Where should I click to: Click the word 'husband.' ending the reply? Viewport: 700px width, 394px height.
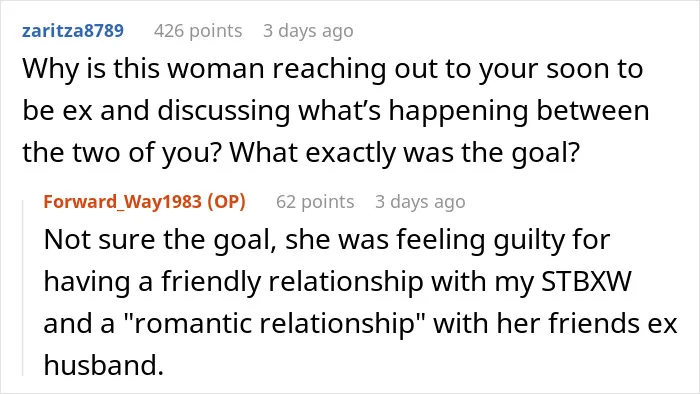click(x=104, y=365)
